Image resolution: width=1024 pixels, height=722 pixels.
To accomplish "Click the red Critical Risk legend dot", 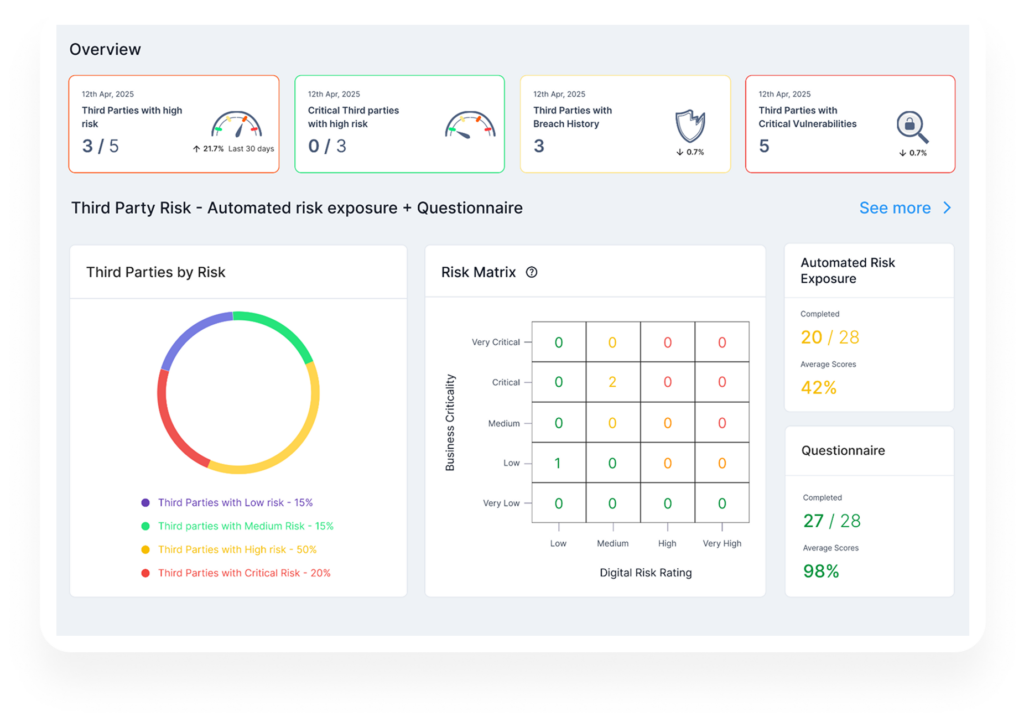I will [x=146, y=573].
